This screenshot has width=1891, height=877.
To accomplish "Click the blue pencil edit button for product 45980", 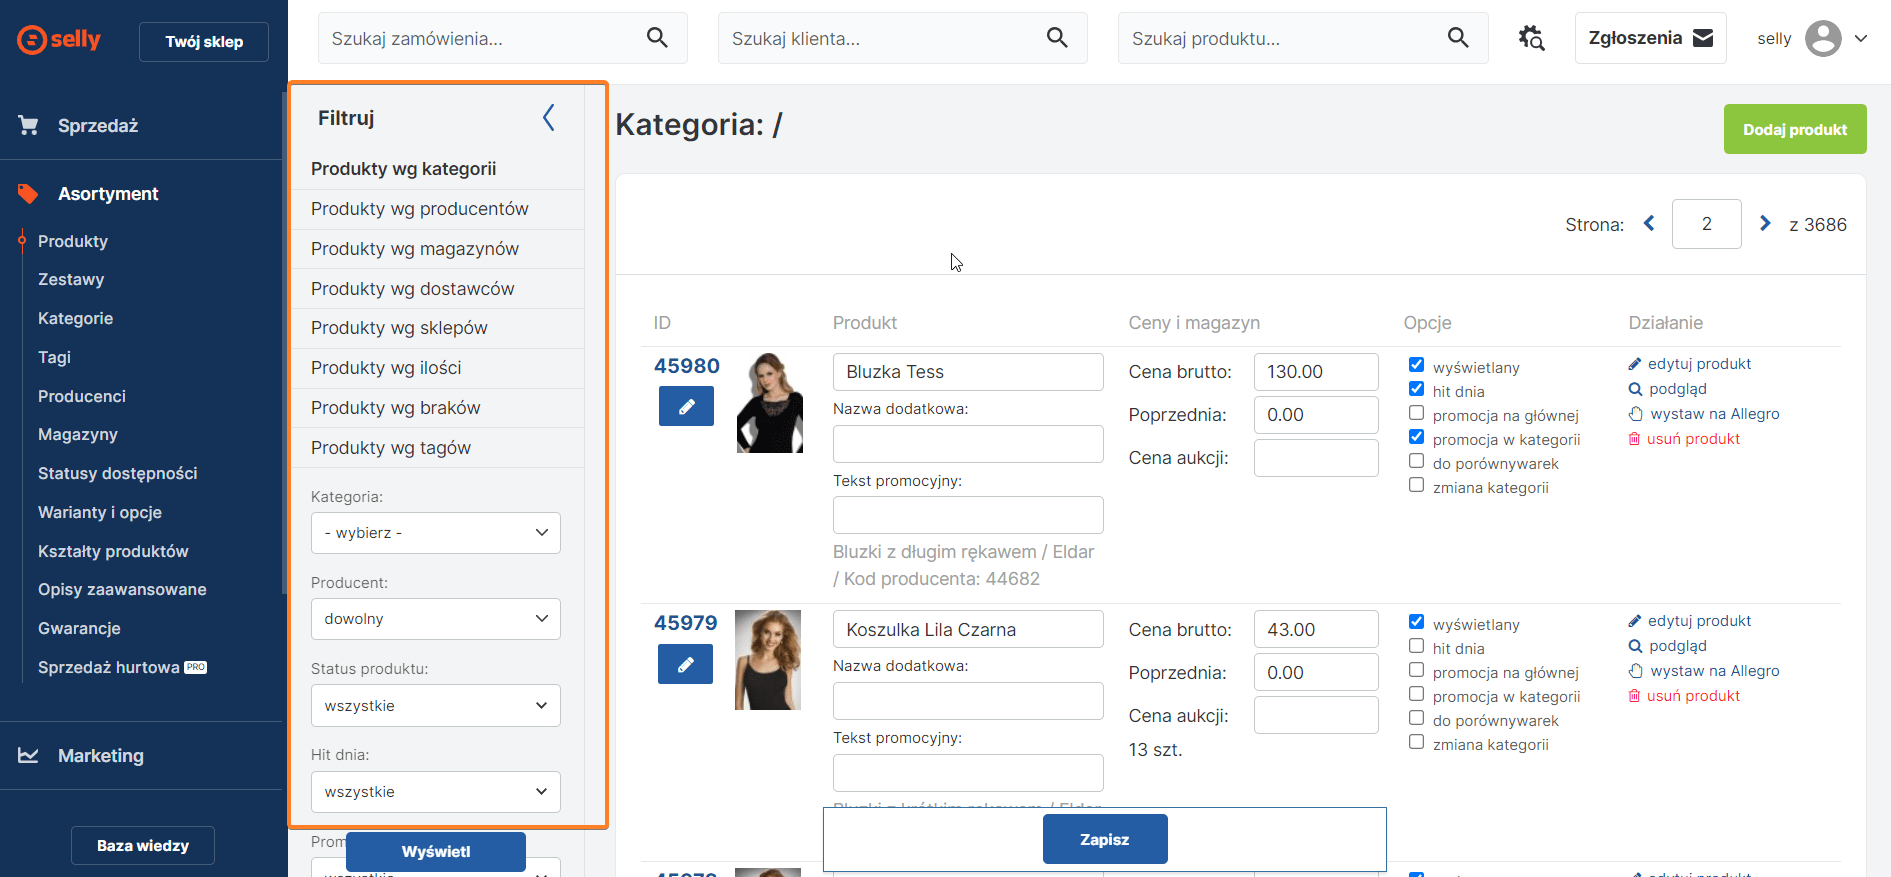I will pyautogui.click(x=686, y=406).
